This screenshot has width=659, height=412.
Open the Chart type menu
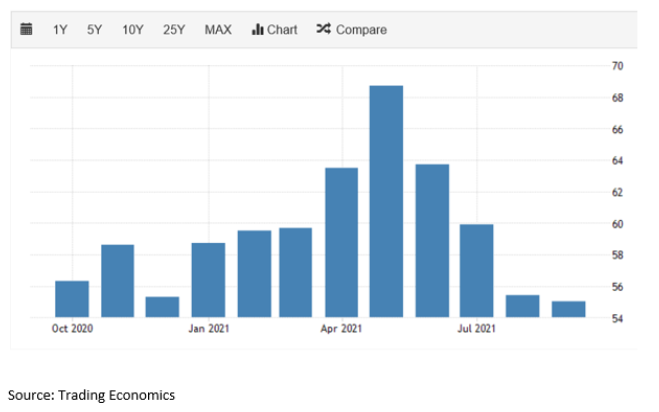click(x=274, y=29)
